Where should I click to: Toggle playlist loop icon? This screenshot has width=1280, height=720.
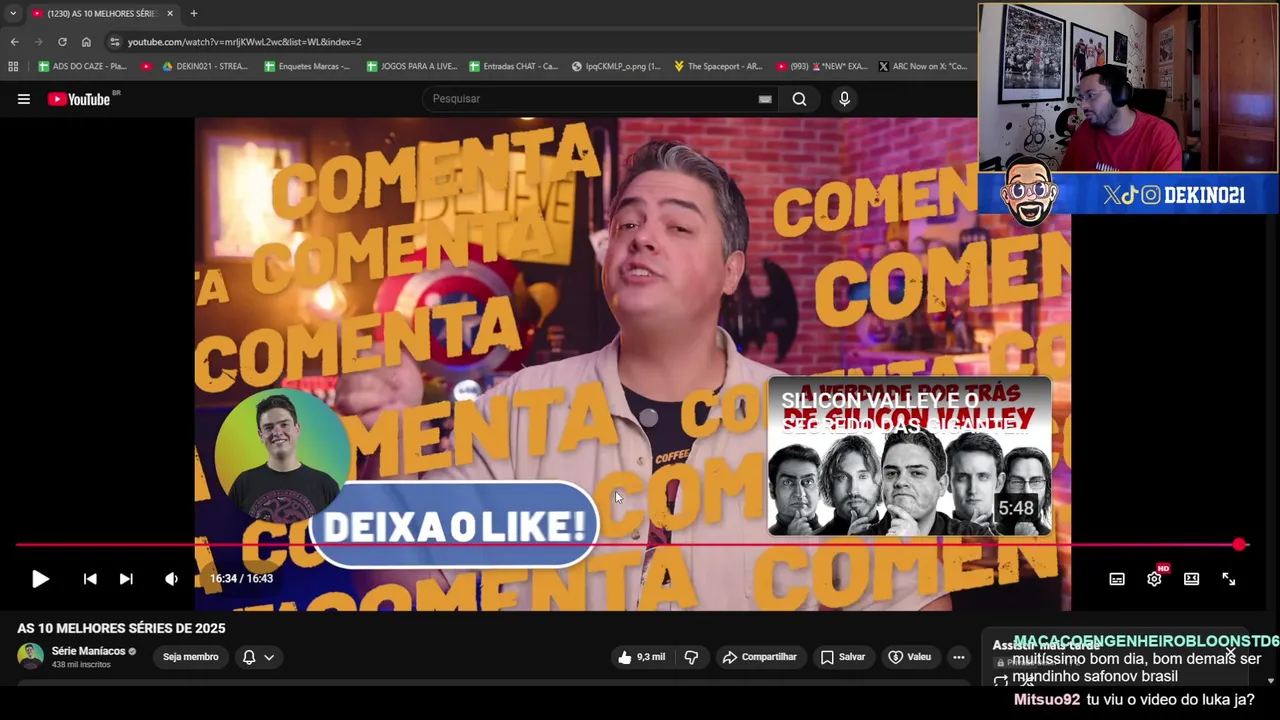tap(1001, 682)
